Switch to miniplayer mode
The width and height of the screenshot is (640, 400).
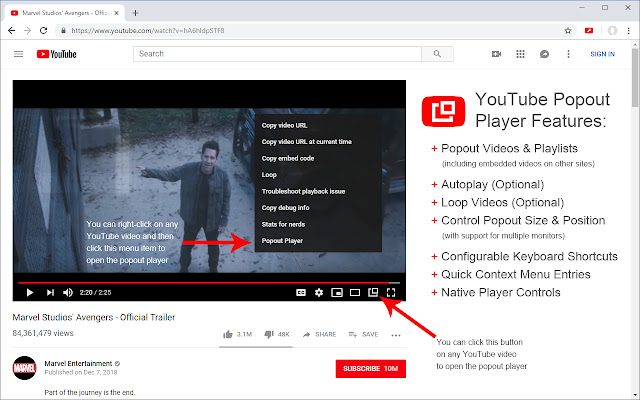pos(337,293)
